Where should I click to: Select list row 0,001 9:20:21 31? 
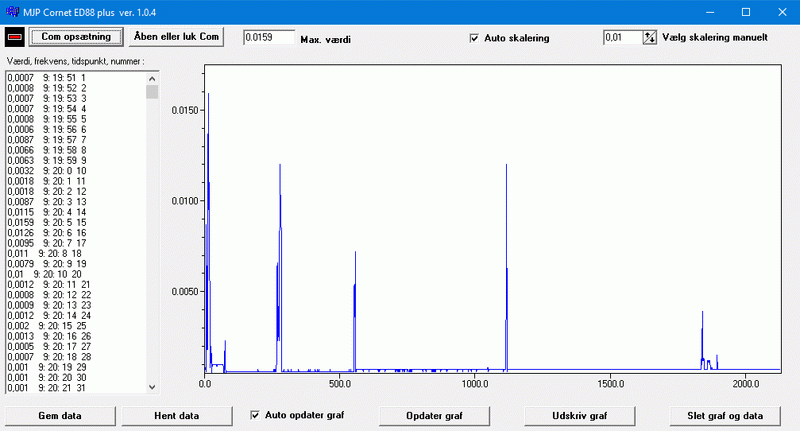click(76, 388)
